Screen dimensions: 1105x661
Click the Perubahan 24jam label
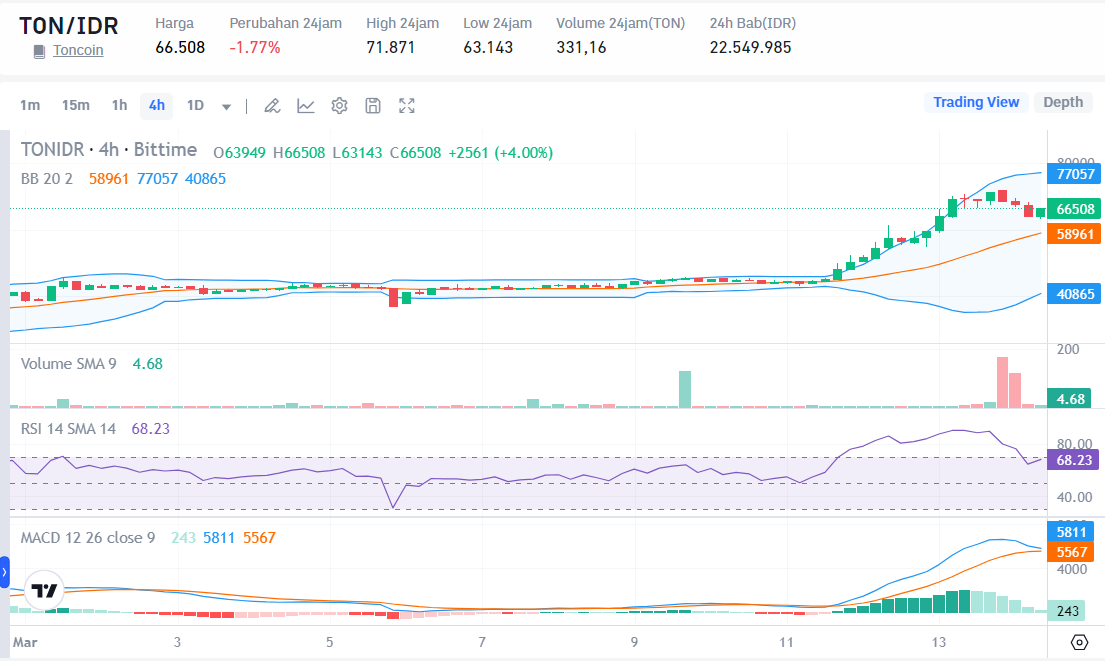285,23
